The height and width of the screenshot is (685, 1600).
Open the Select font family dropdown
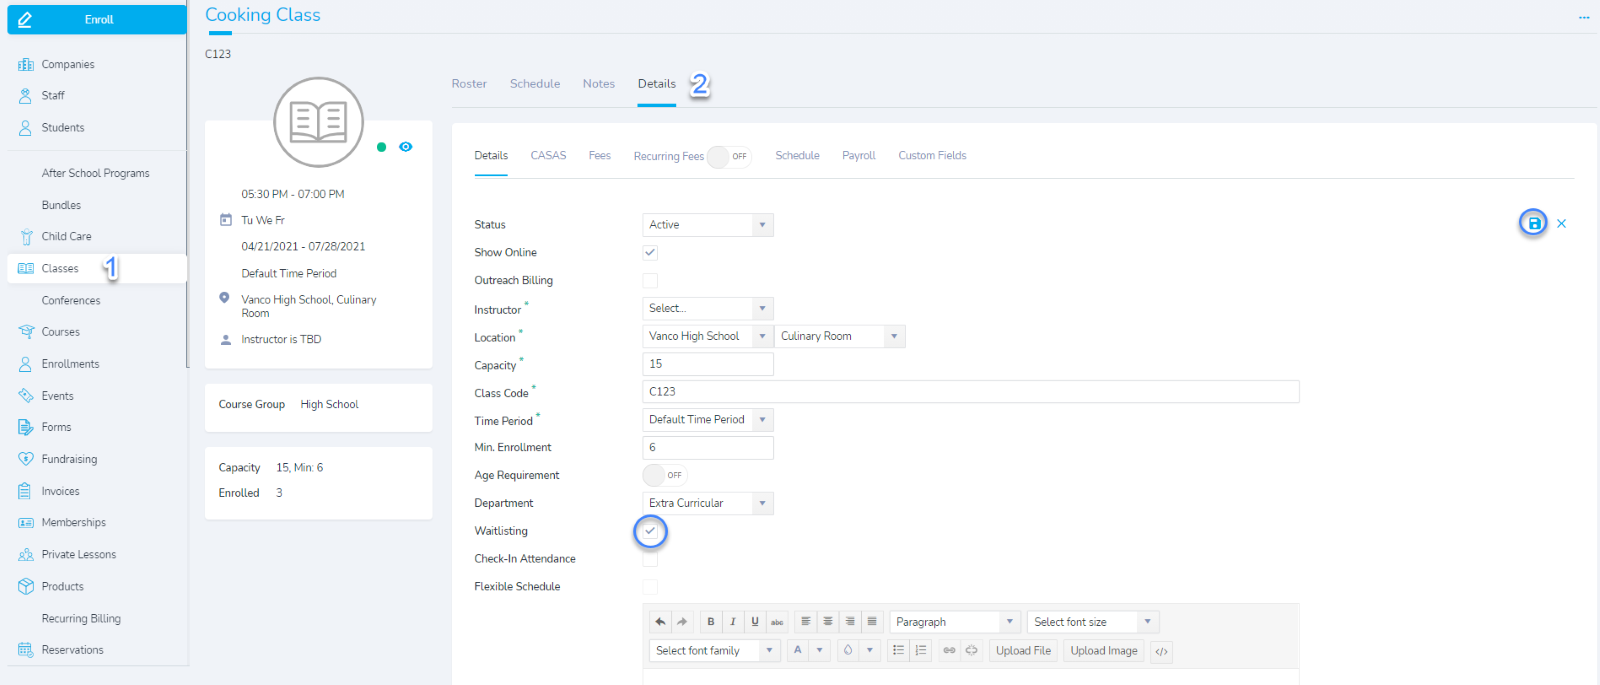[715, 651]
